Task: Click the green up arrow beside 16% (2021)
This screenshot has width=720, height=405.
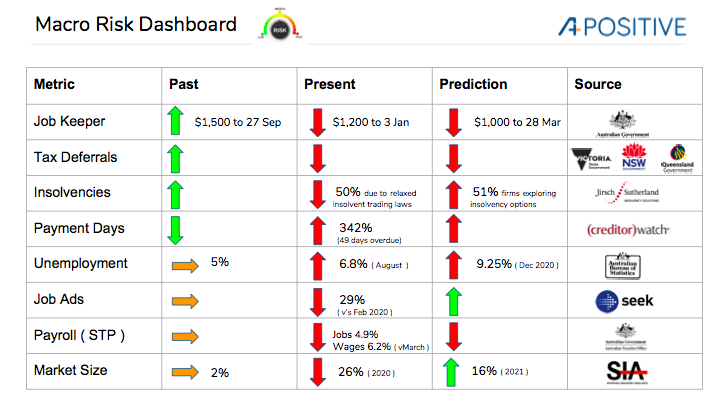Action: coord(454,372)
